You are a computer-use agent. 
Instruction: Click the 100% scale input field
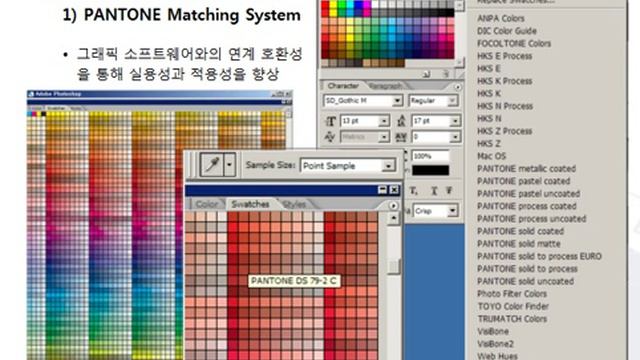pos(430,156)
